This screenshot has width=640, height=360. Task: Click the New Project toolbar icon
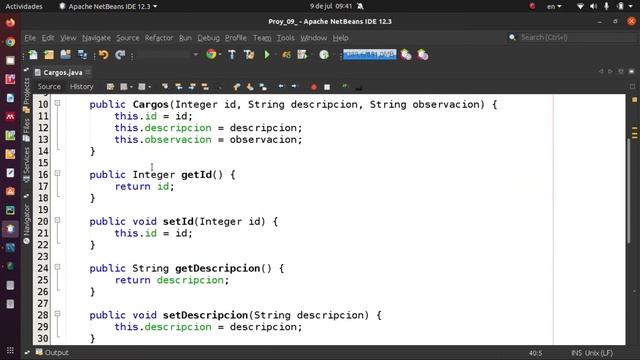pyautogui.click(x=49, y=55)
